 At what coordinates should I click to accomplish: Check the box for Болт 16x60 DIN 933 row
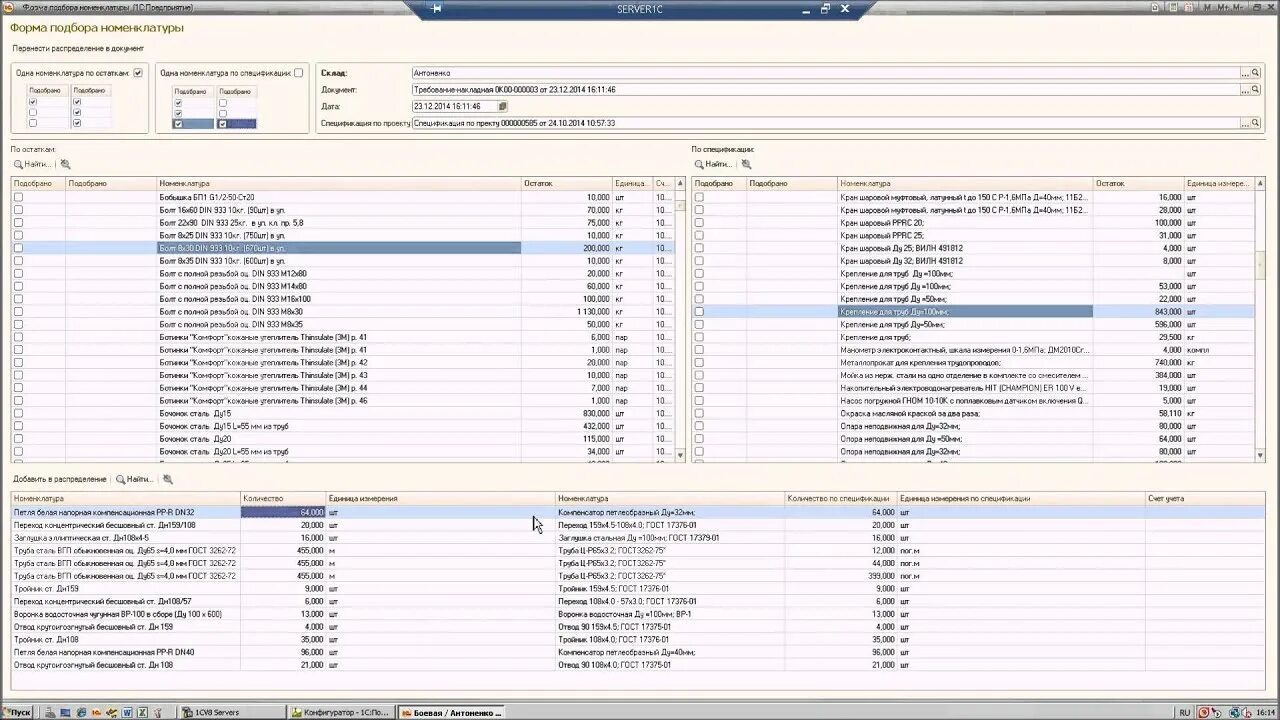(18, 210)
